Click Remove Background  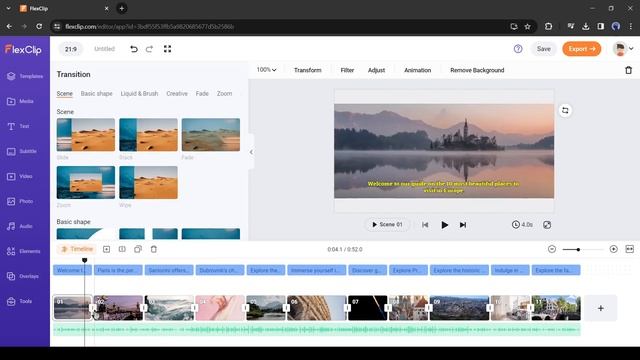pyautogui.click(x=477, y=70)
